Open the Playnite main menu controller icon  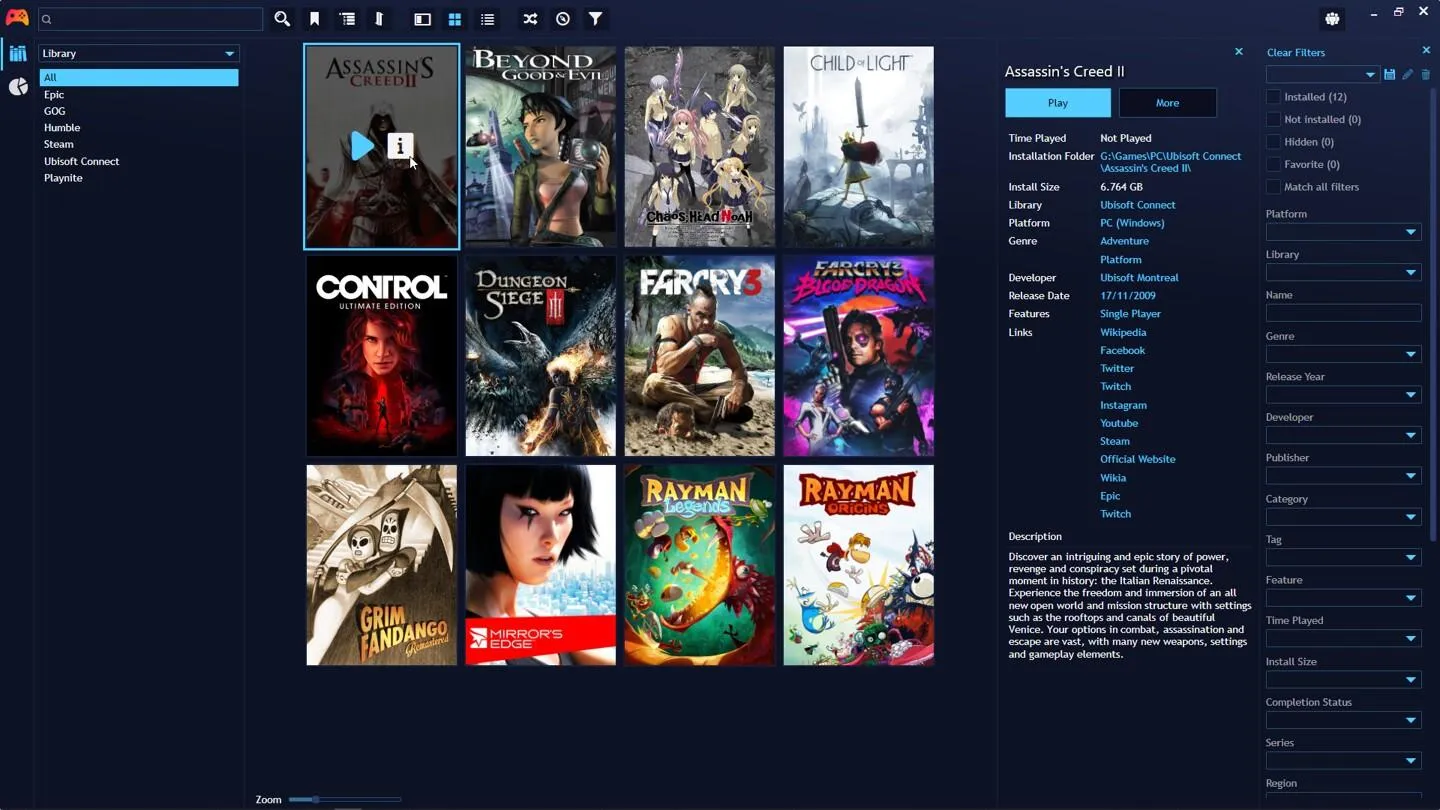point(17,17)
